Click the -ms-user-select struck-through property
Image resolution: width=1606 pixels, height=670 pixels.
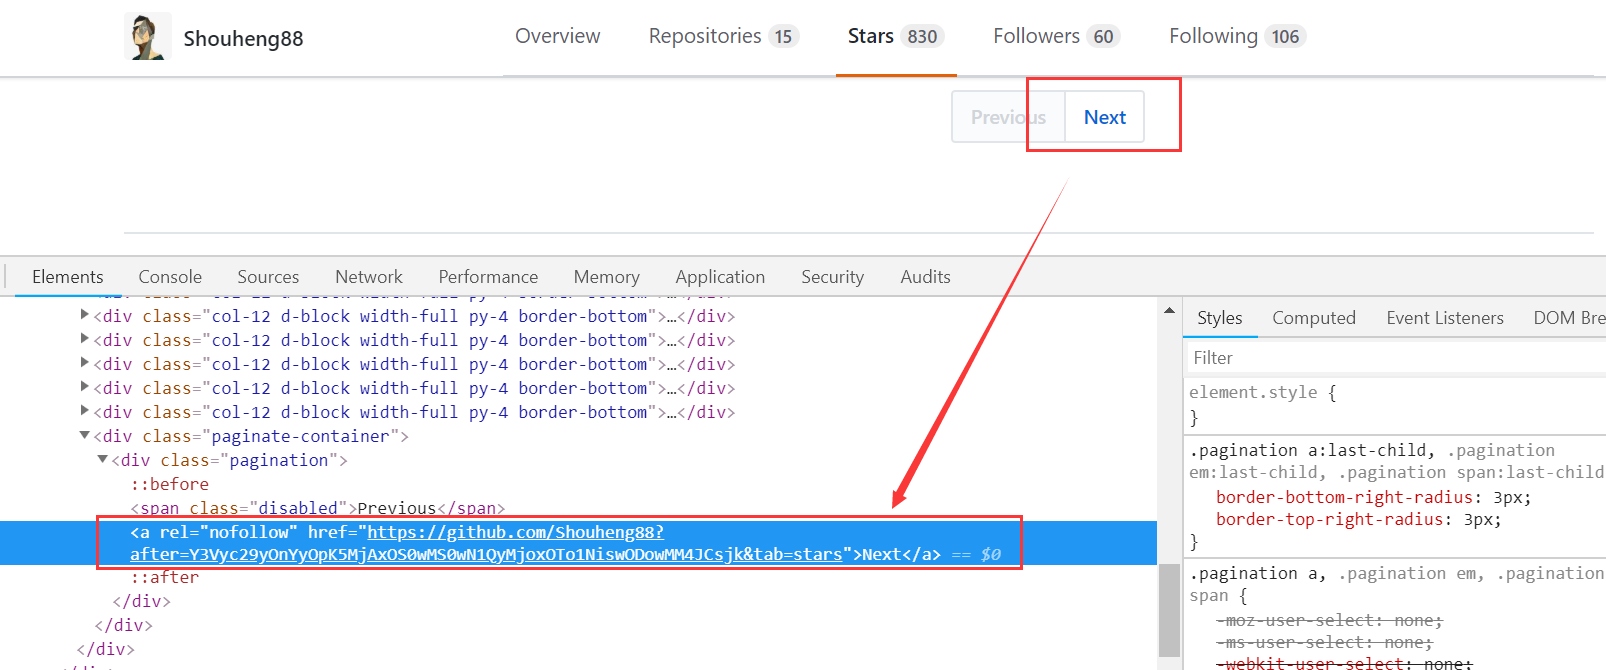click(1324, 643)
